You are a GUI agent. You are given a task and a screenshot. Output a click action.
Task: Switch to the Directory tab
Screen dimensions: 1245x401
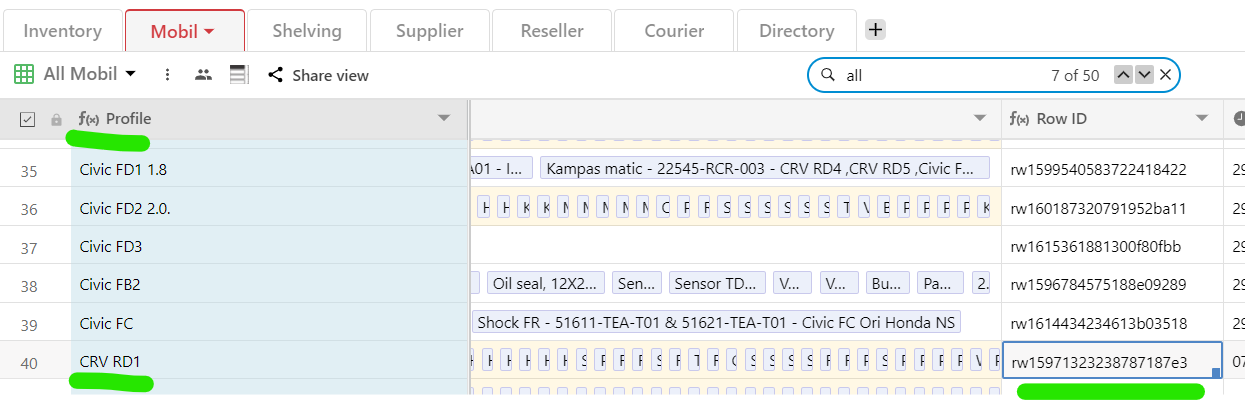[x=796, y=30]
